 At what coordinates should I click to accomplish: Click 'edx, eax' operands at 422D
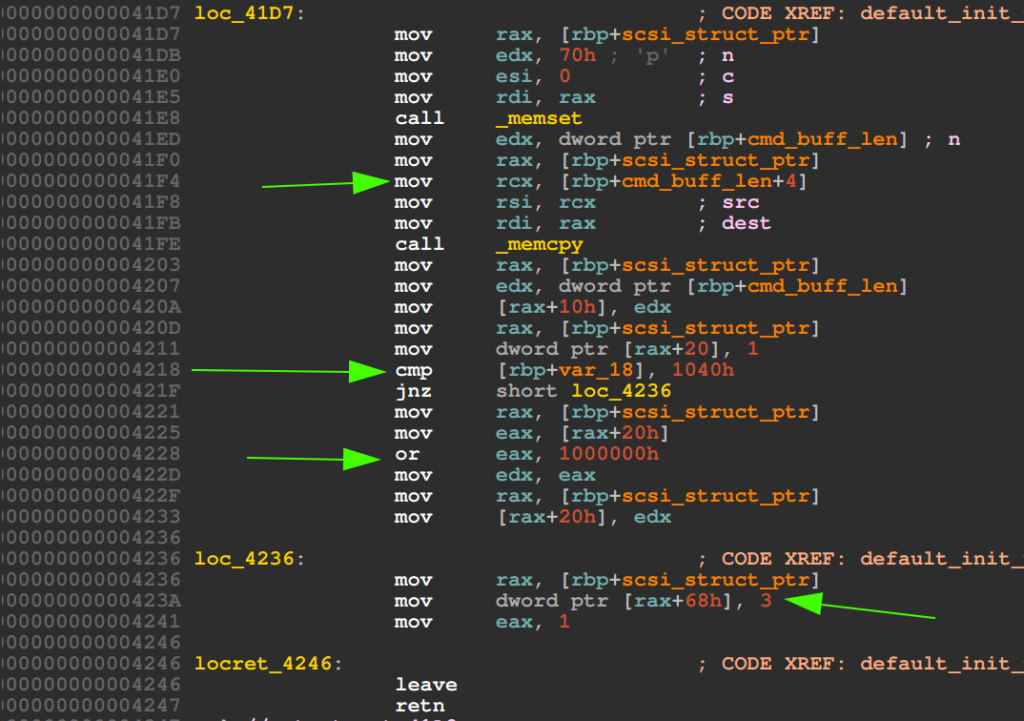(x=545, y=475)
